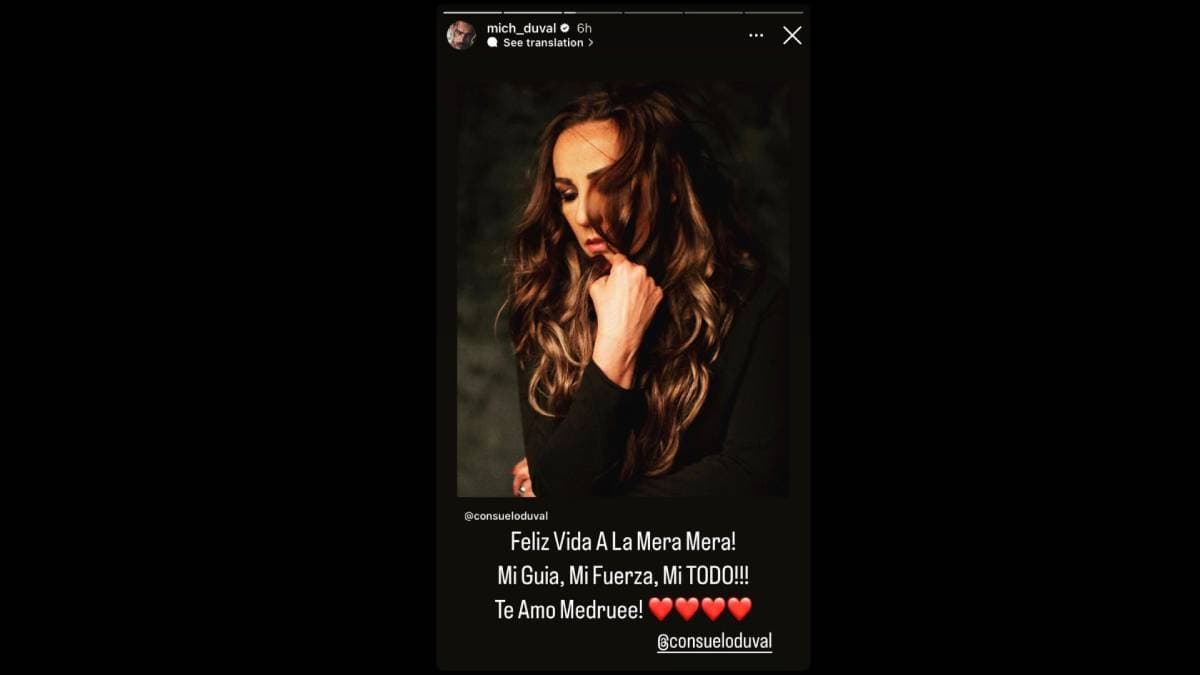Click the third, in-progress story segment
Image resolution: width=1200 pixels, height=675 pixels.
pyautogui.click(x=593, y=12)
